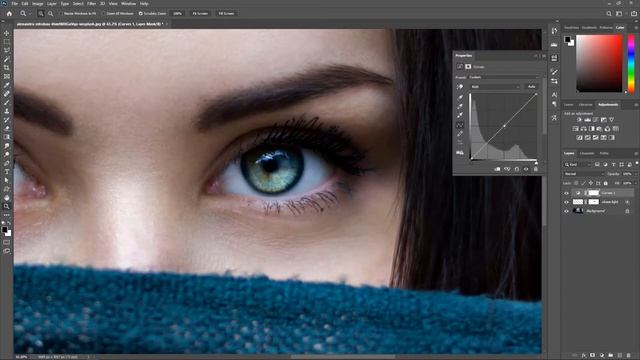
Task: Click the 100% zoom button
Action: (177, 13)
